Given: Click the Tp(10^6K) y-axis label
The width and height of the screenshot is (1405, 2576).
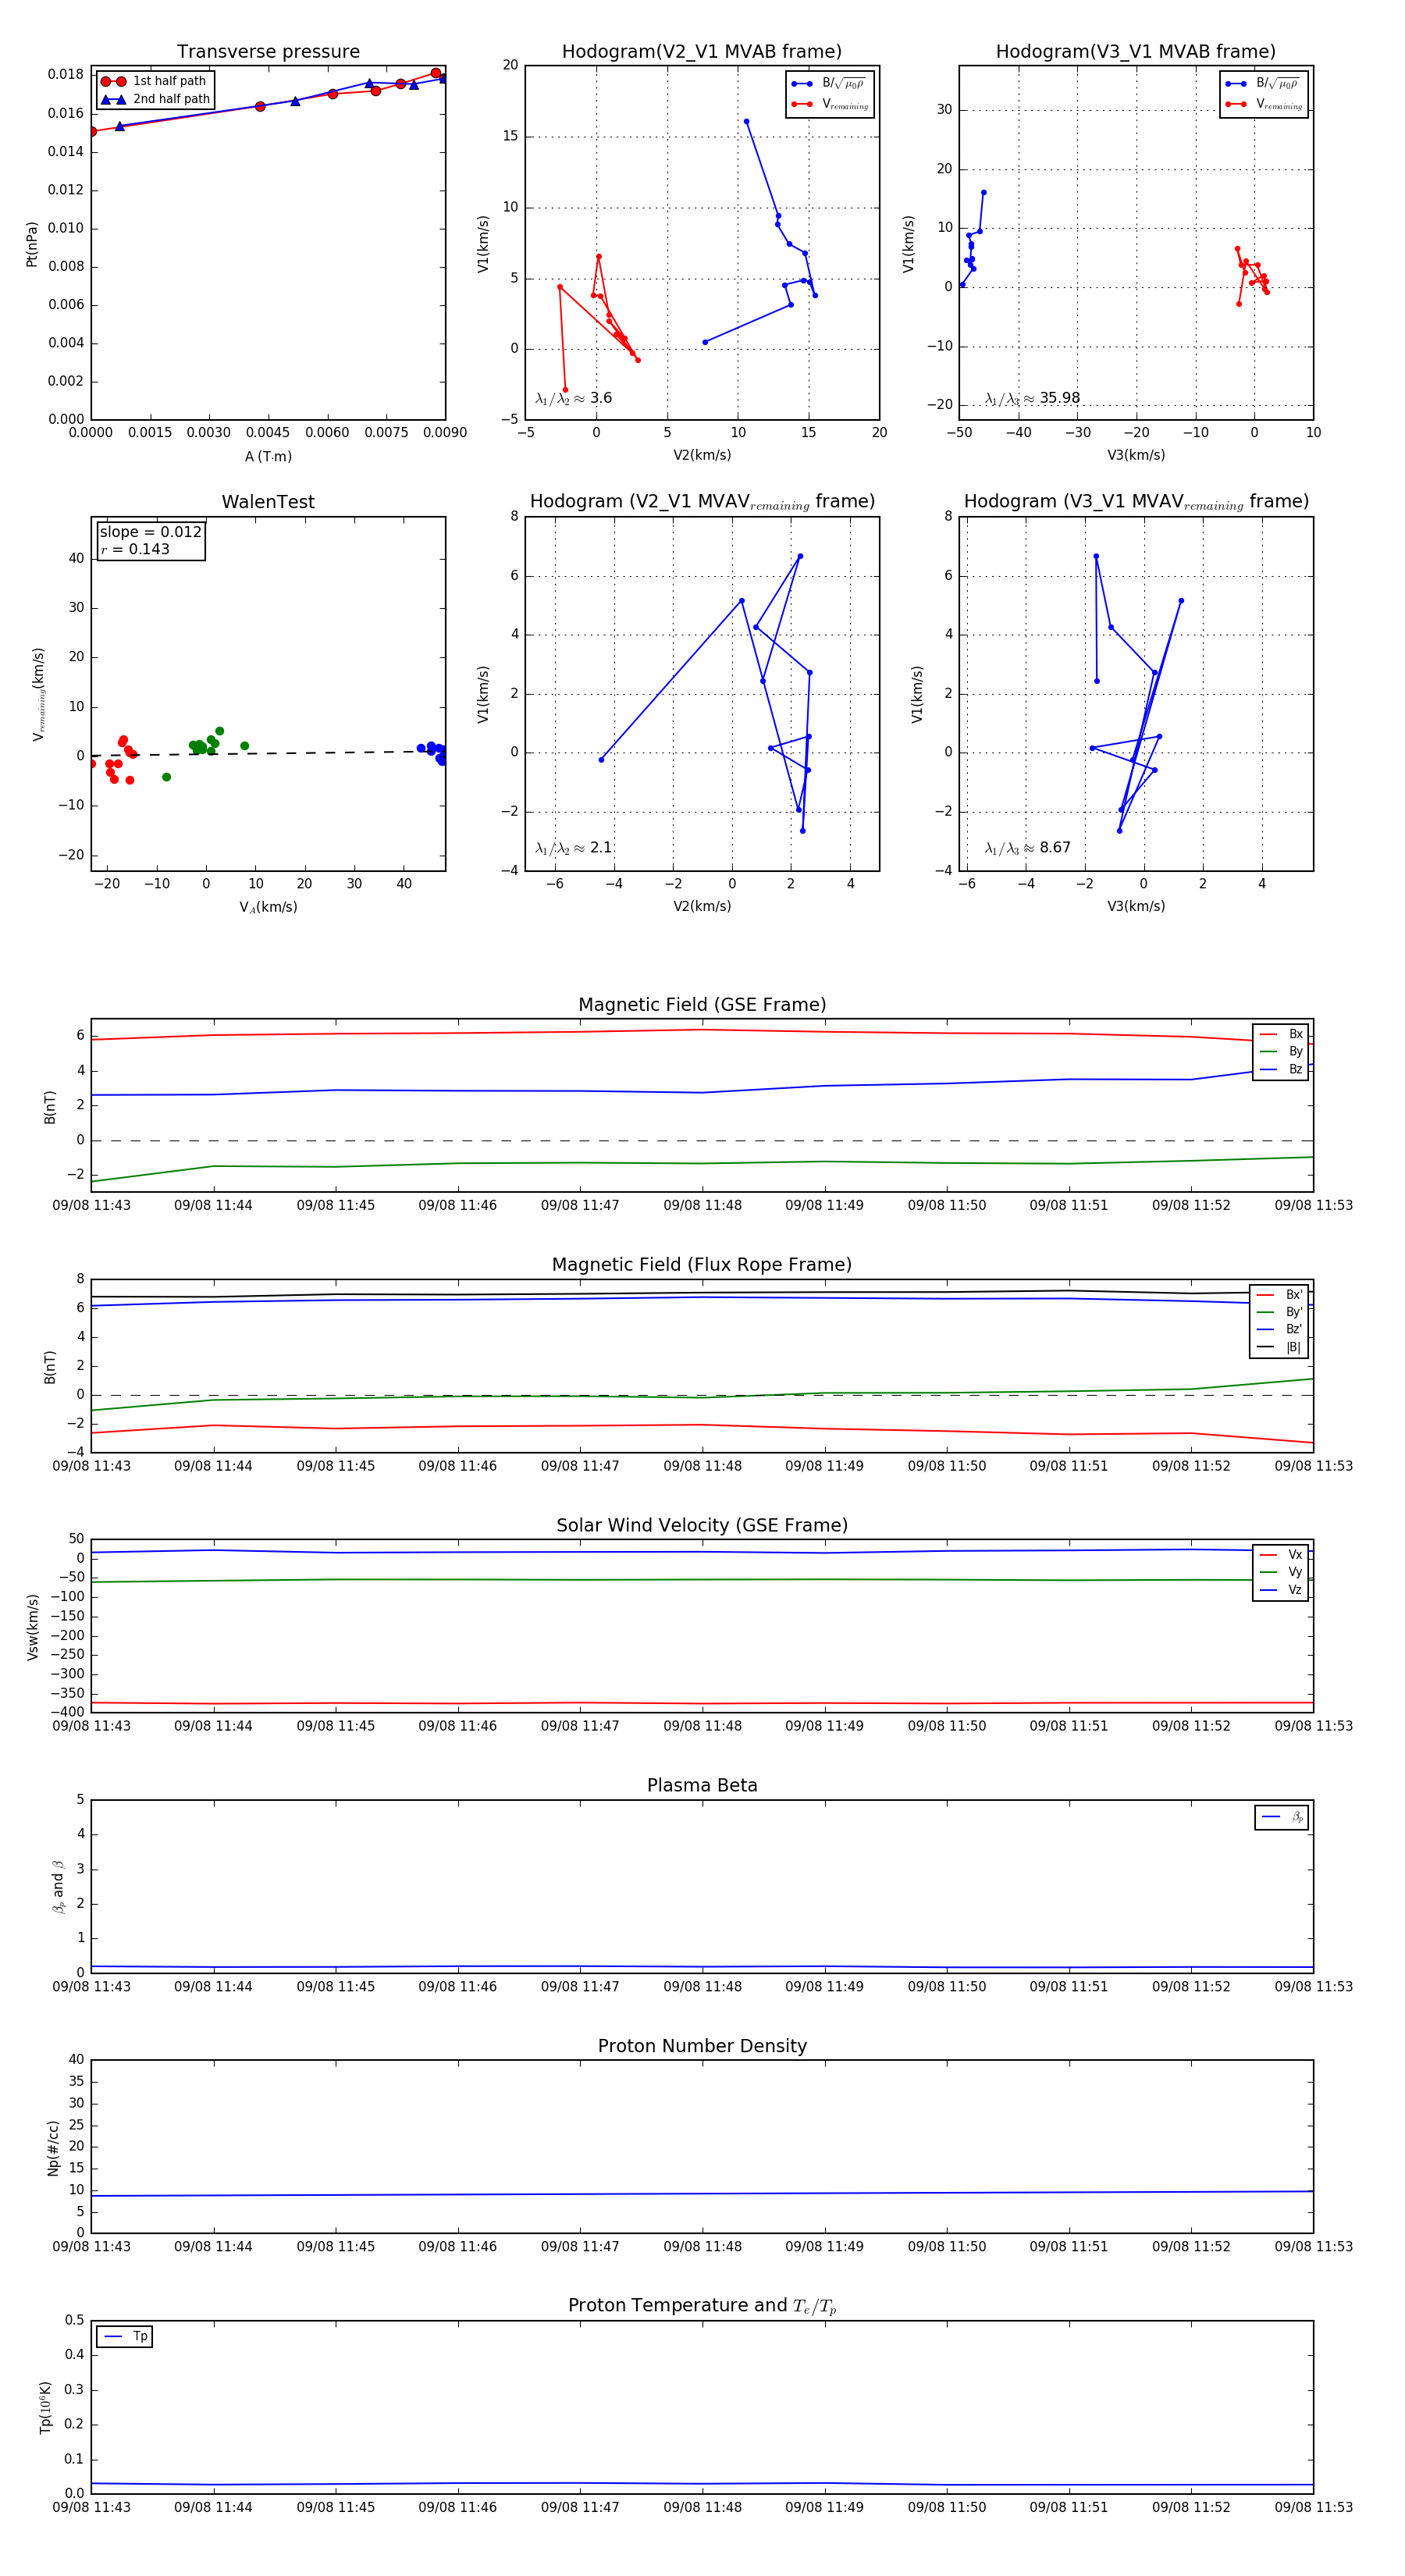Looking at the screenshot, I should [45, 2407].
